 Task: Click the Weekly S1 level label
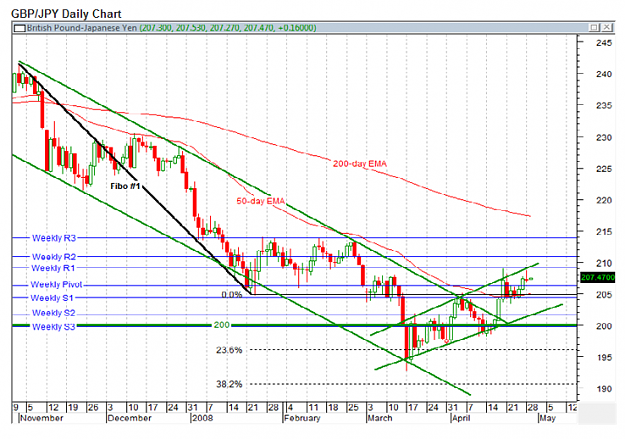click(52, 298)
